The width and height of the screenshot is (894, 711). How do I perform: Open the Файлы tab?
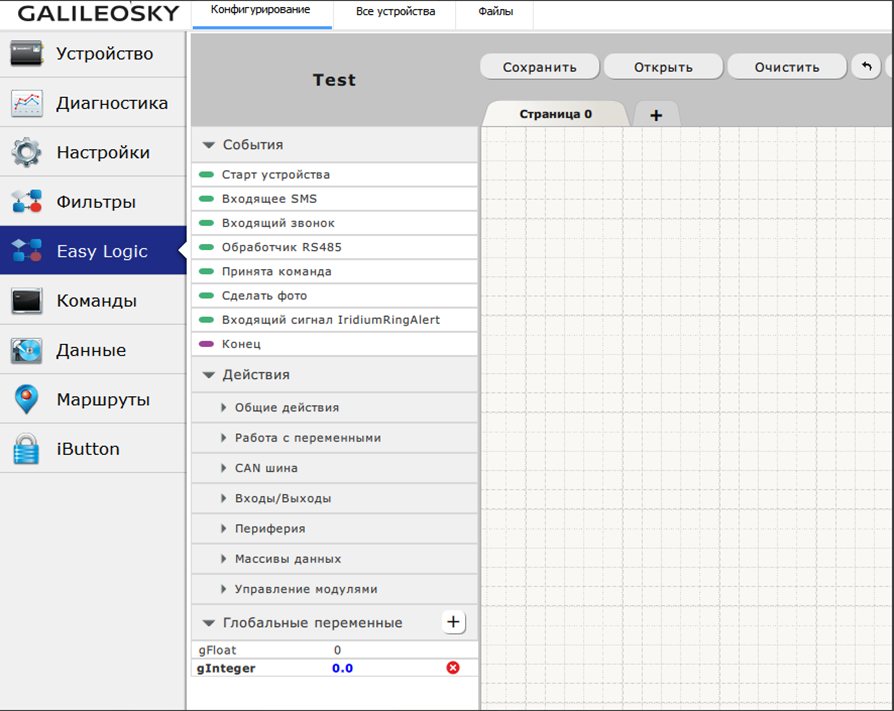493,12
